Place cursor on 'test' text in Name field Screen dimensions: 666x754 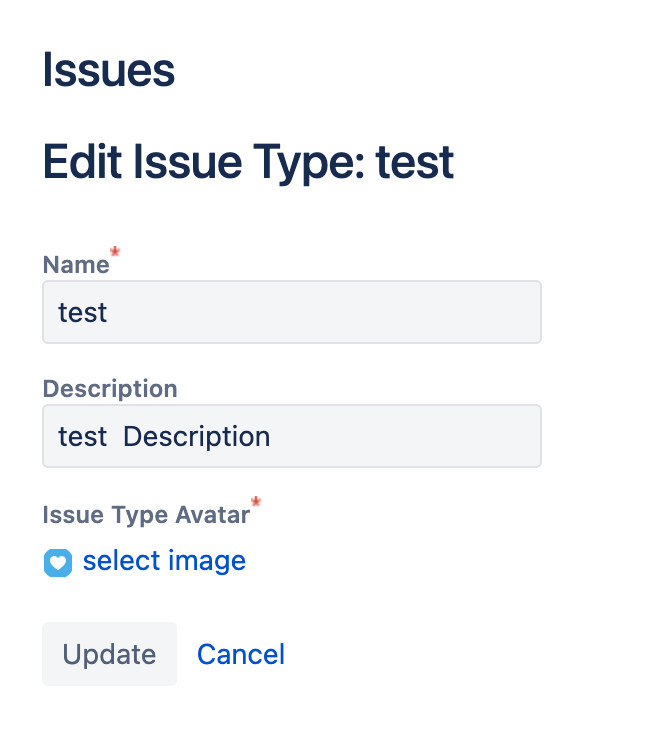[83, 312]
